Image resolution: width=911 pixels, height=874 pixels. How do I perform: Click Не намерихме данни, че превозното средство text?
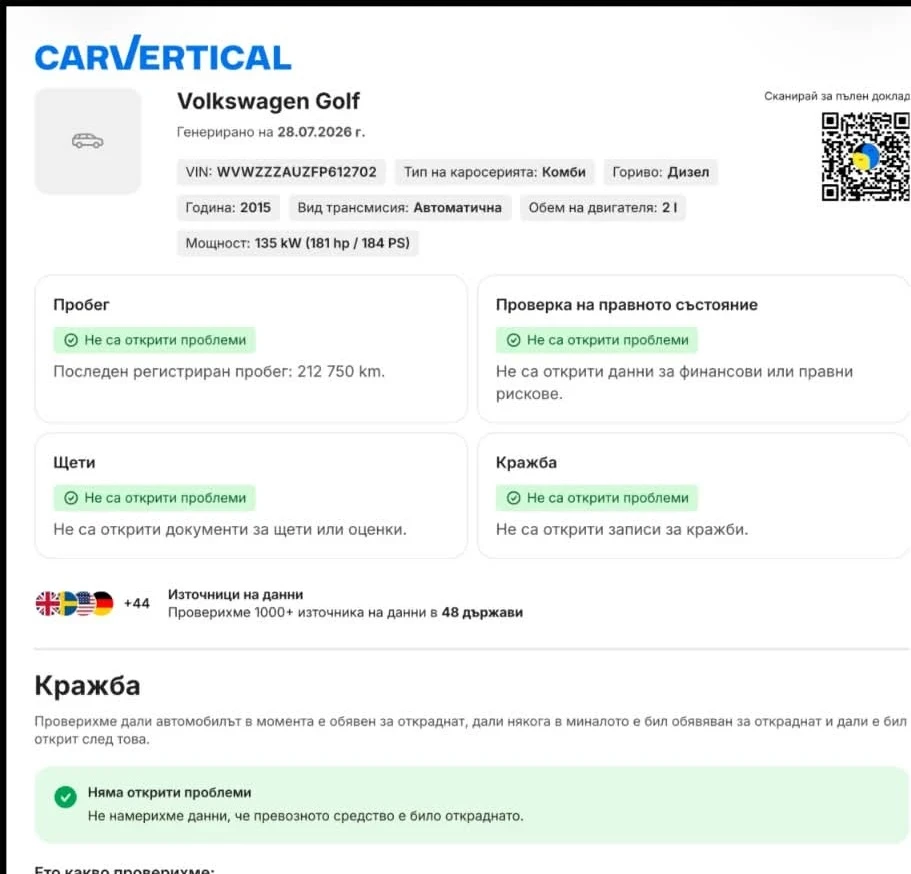tap(306, 816)
